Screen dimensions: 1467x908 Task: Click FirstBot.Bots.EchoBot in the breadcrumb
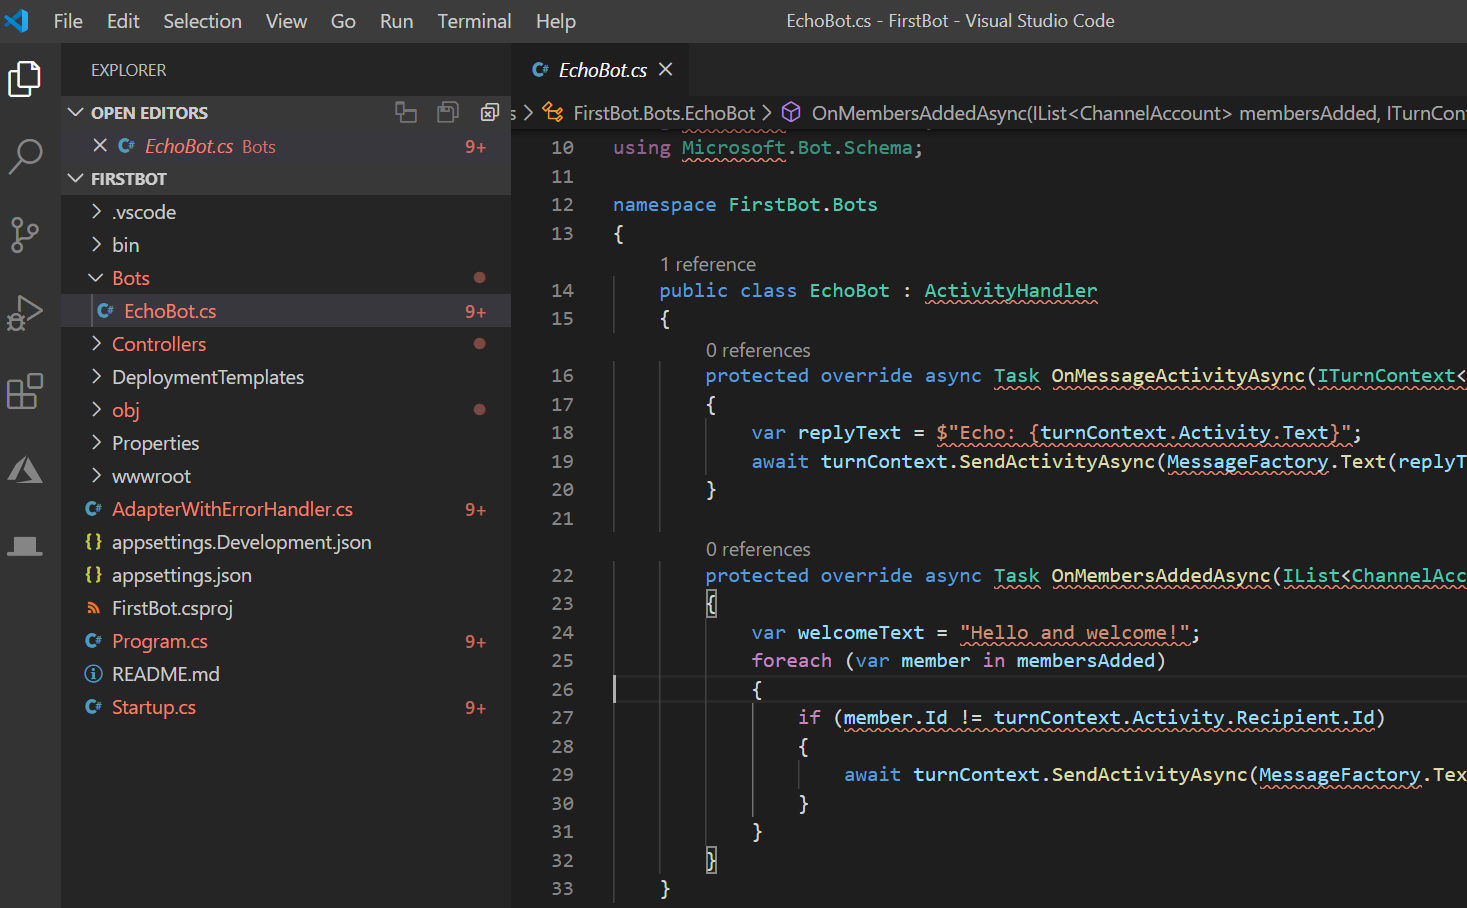pyautogui.click(x=664, y=113)
